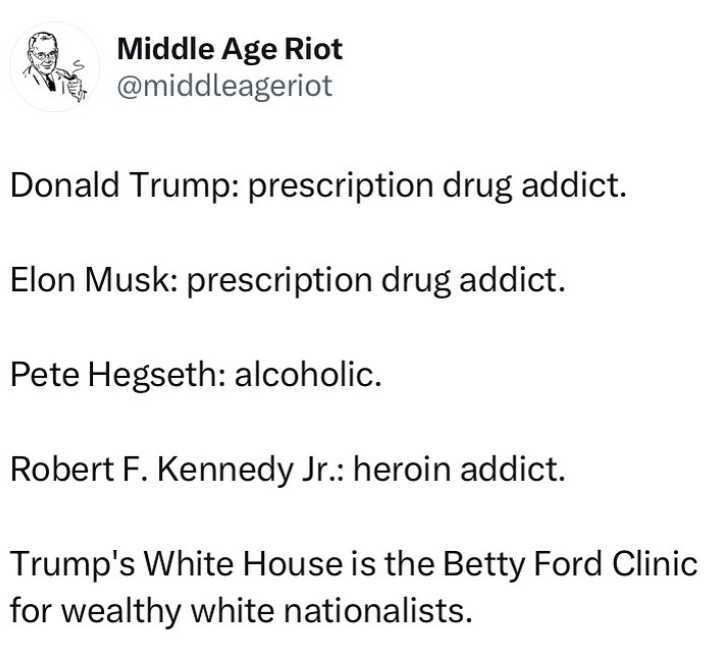Image resolution: width=728 pixels, height=662 pixels.
Task: Open the @middleageriot handle link
Action: tap(225, 86)
